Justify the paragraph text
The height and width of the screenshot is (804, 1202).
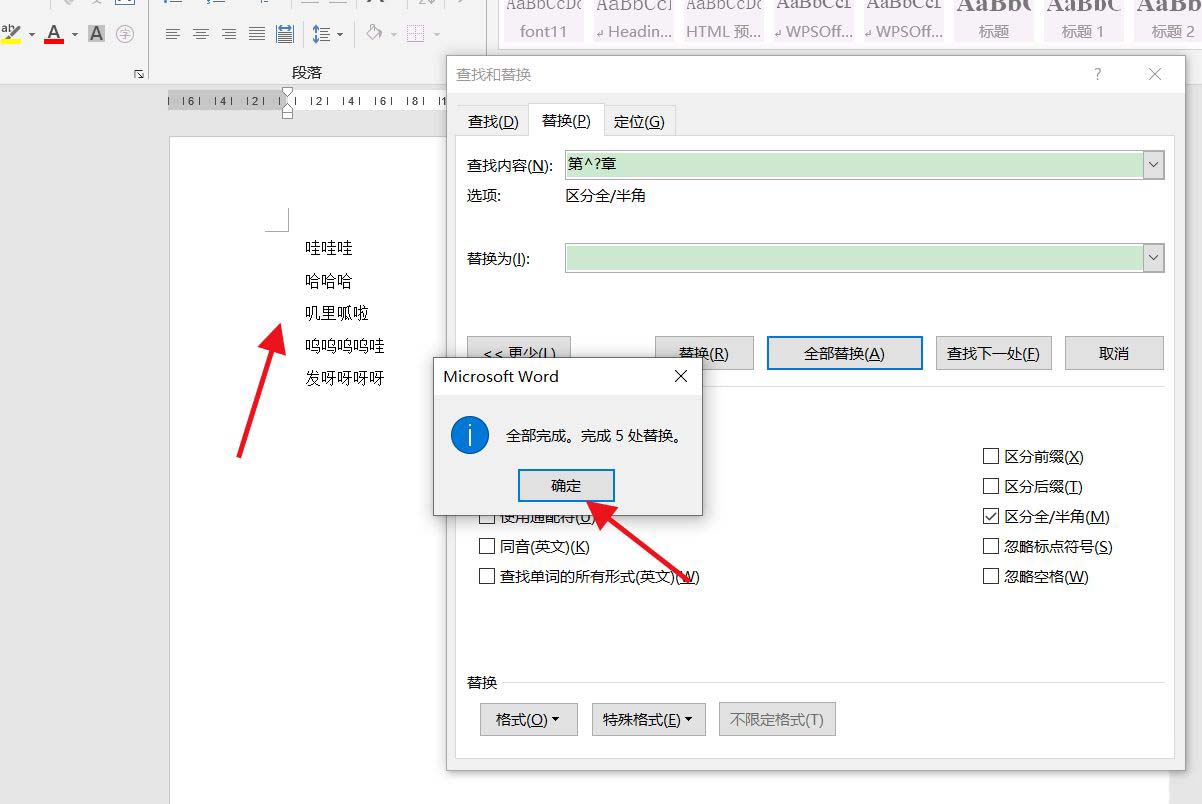(x=257, y=34)
